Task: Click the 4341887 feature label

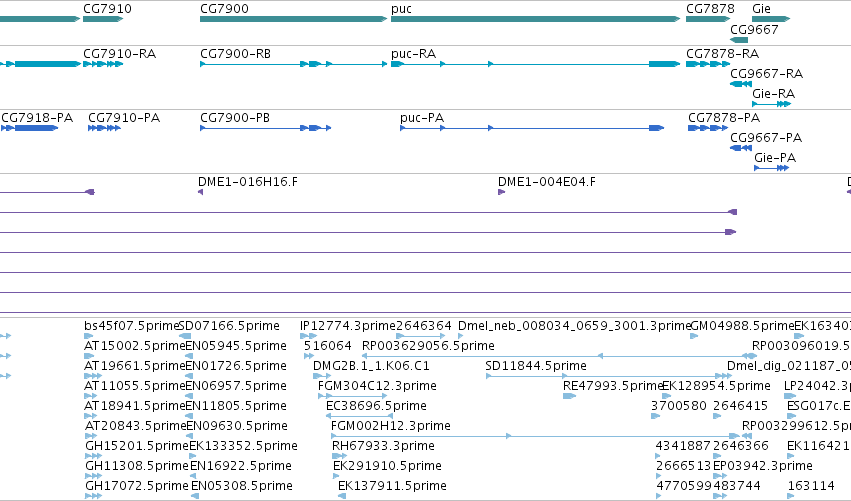Action: (683, 446)
